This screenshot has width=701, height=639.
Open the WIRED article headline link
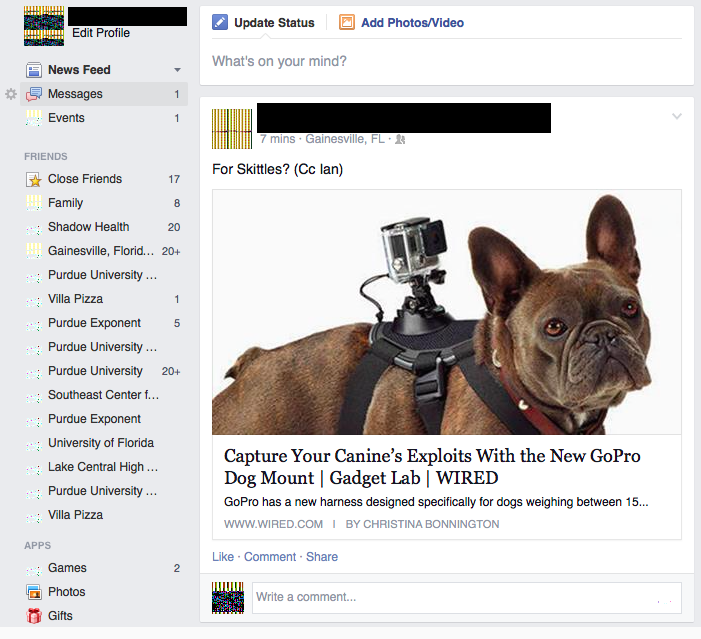[432, 467]
